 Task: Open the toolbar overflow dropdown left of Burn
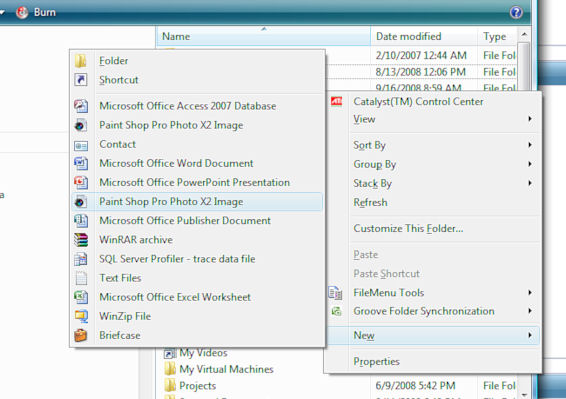click(x=3, y=12)
